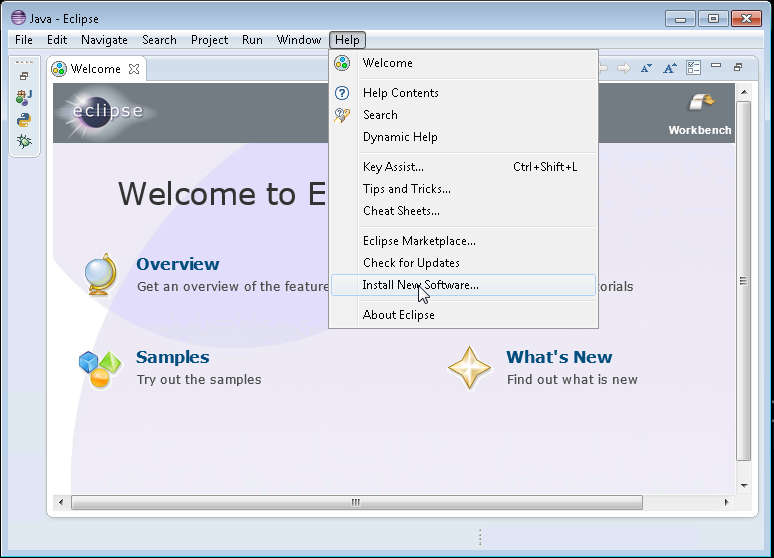Open the Overview link
774x558 pixels.
[x=178, y=264]
